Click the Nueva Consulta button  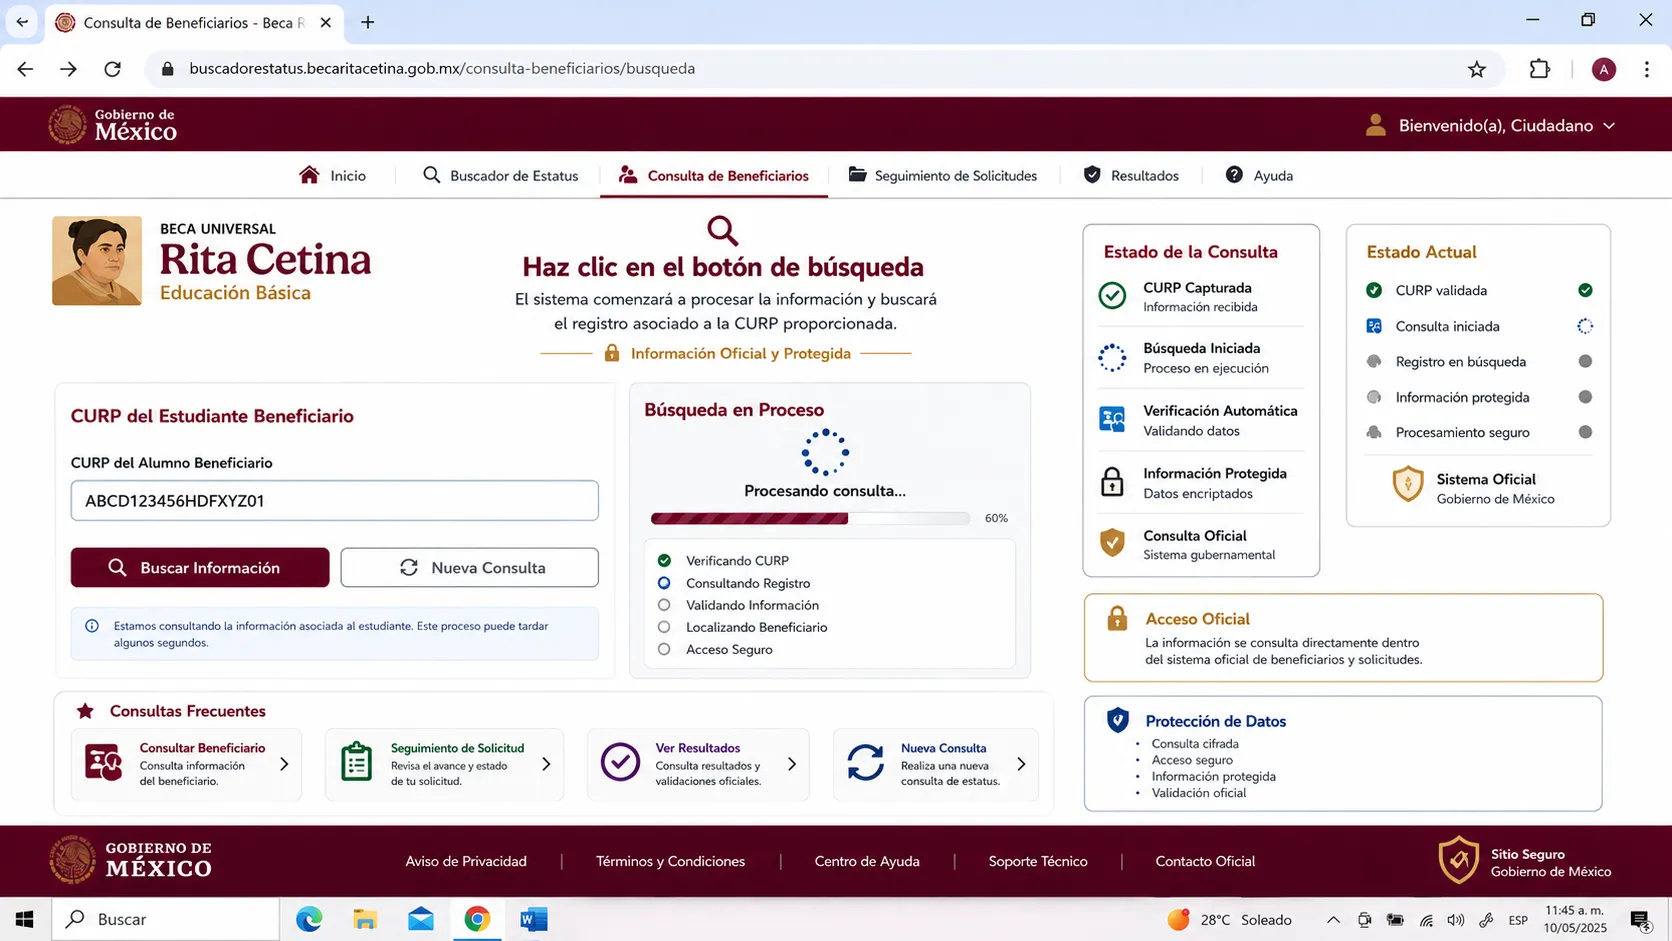(469, 567)
